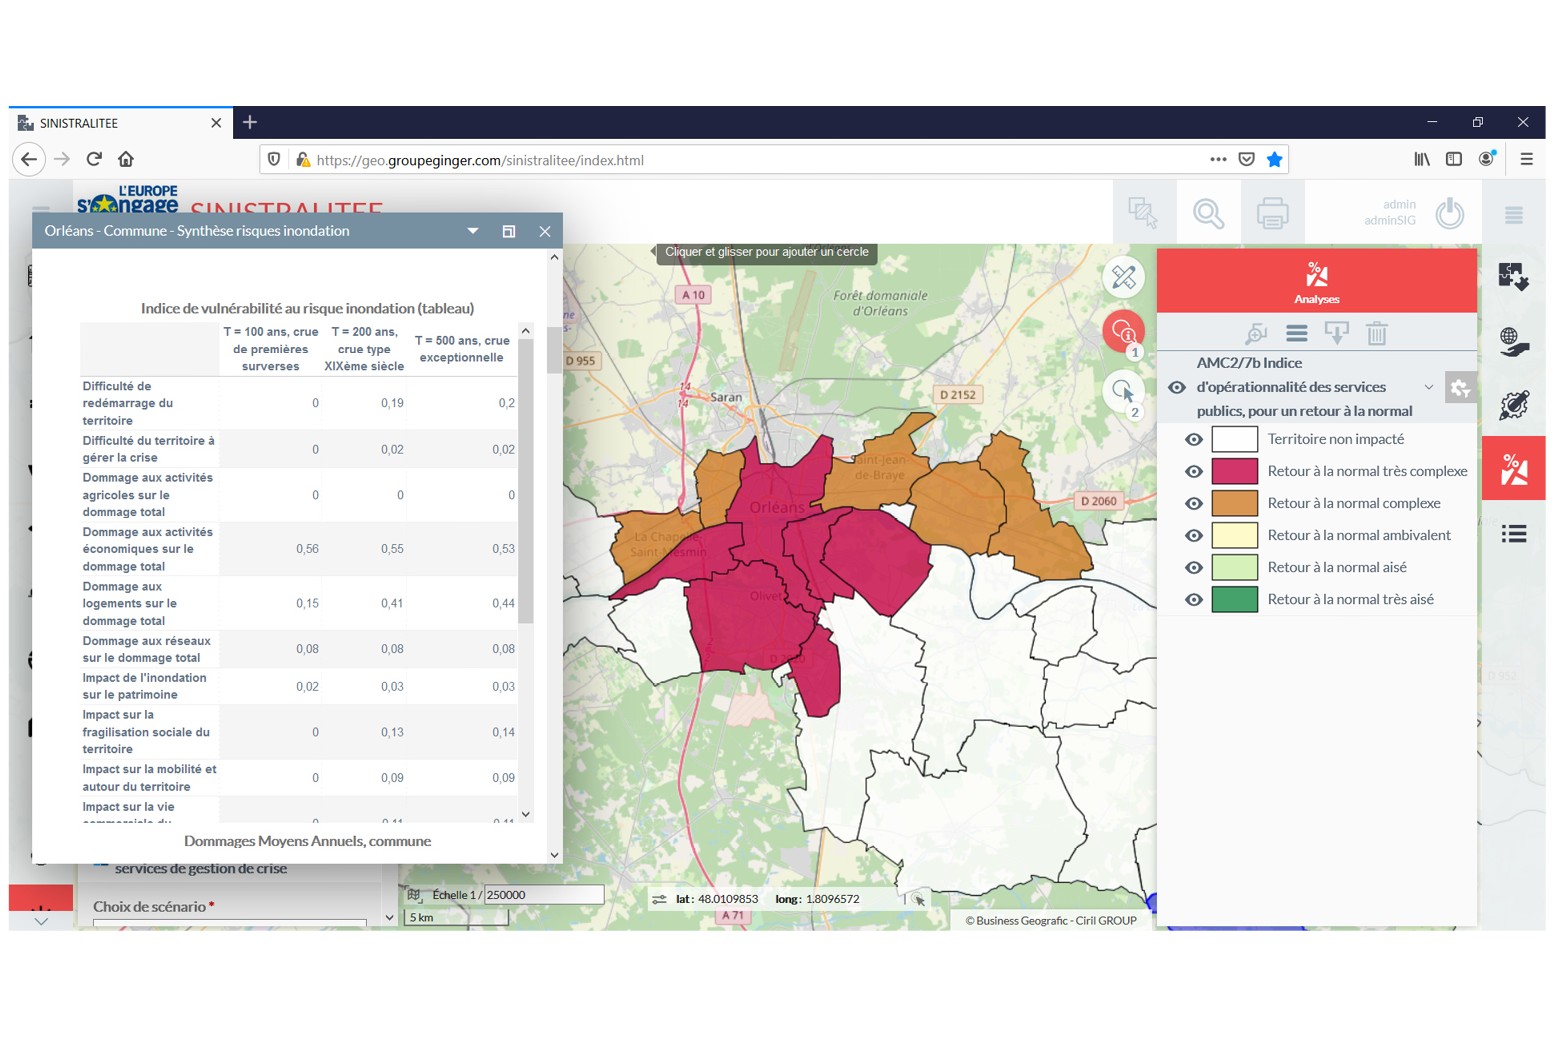Toggle visibility of the AMC2/7b Indice layer

[x=1177, y=387]
